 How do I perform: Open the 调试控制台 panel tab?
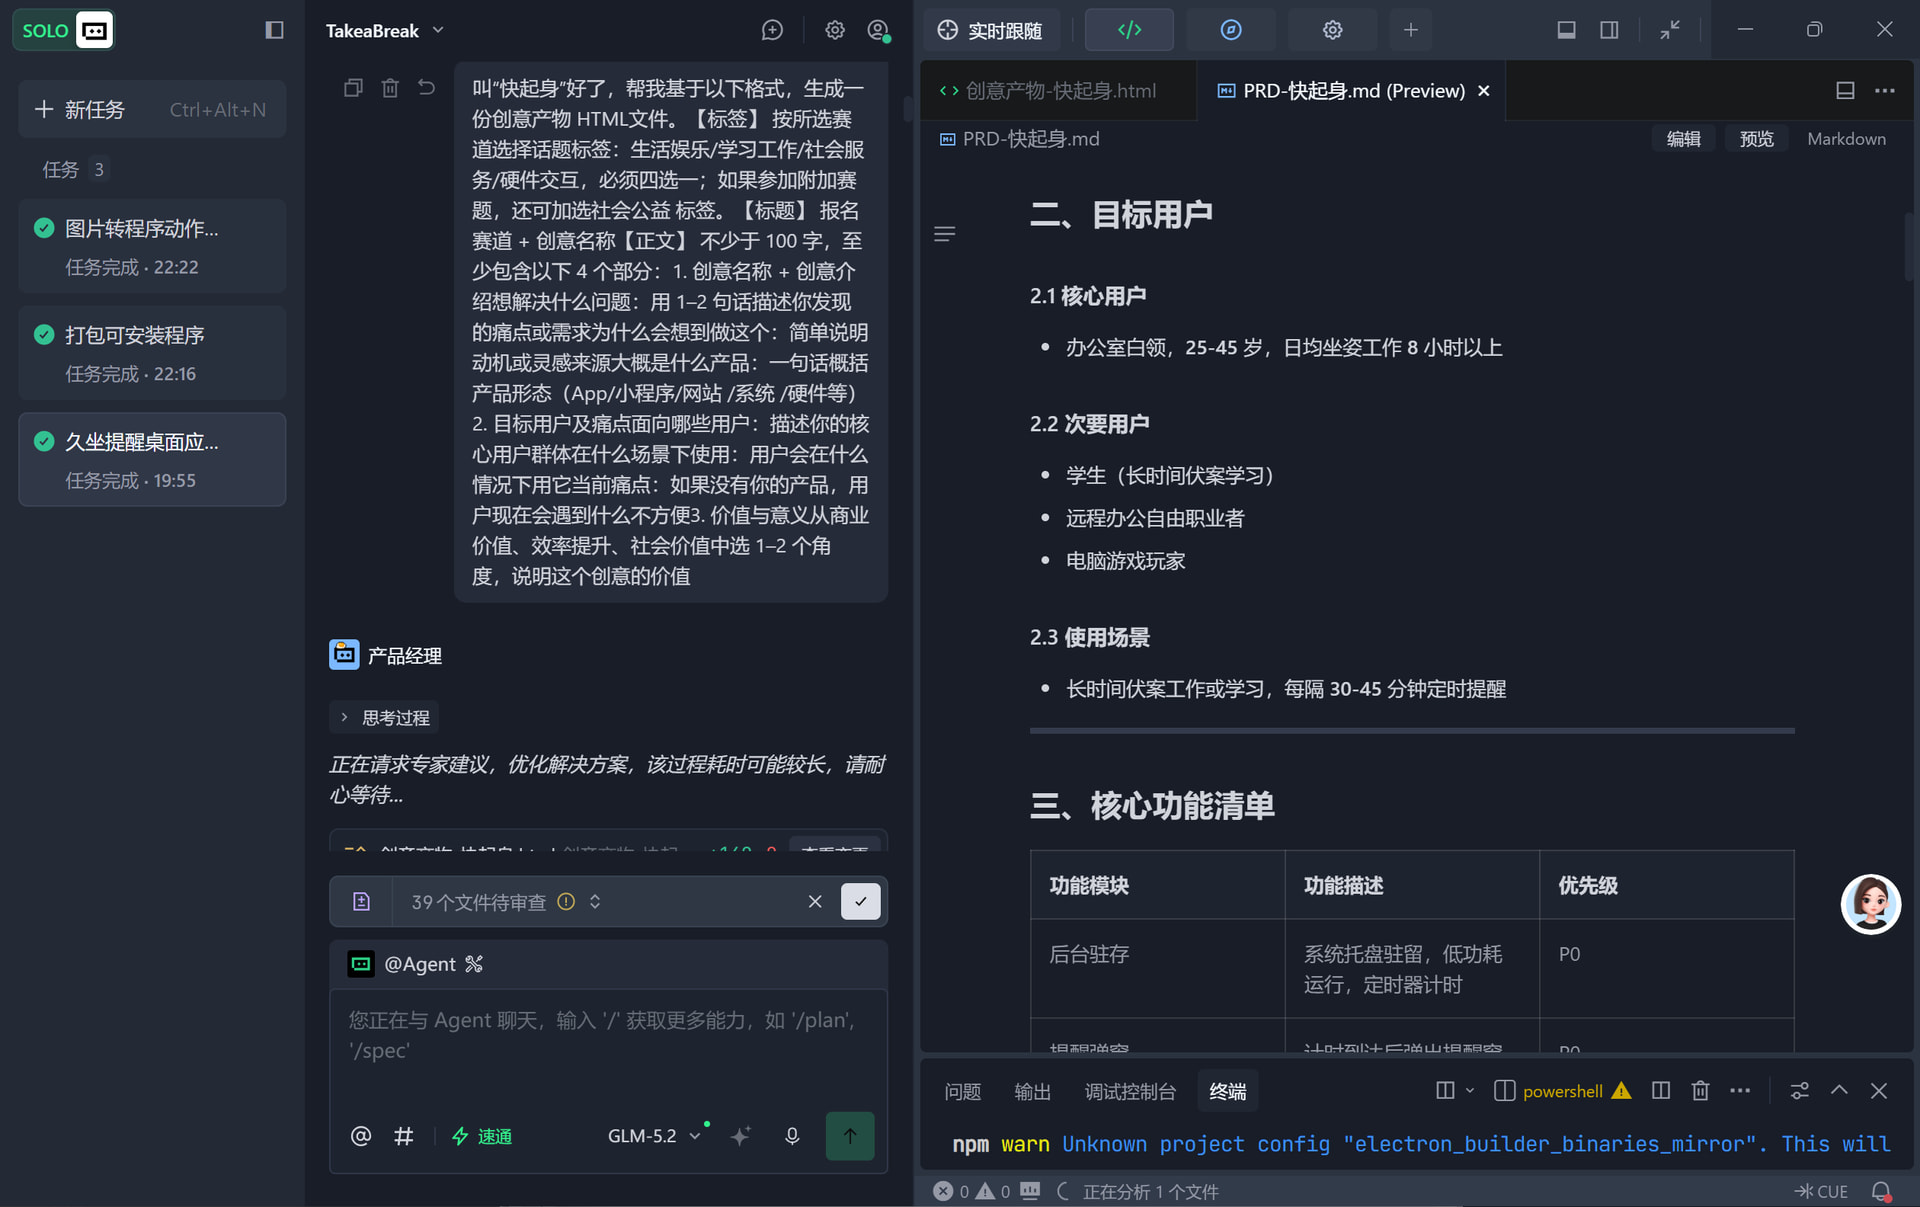tap(1130, 1091)
